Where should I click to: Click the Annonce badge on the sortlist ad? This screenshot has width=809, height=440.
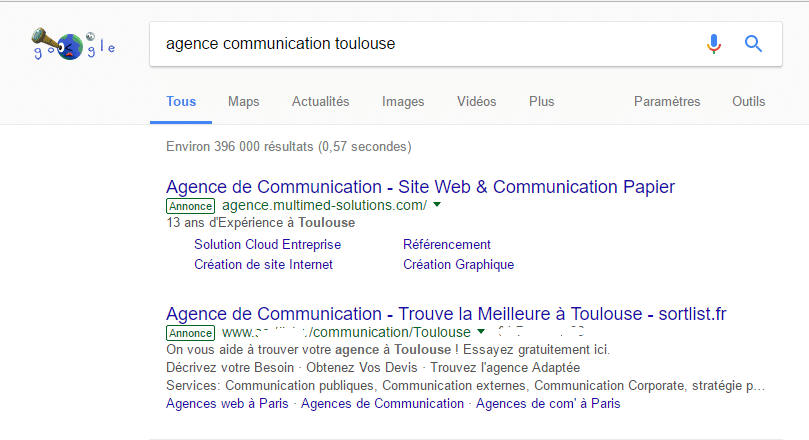point(190,333)
